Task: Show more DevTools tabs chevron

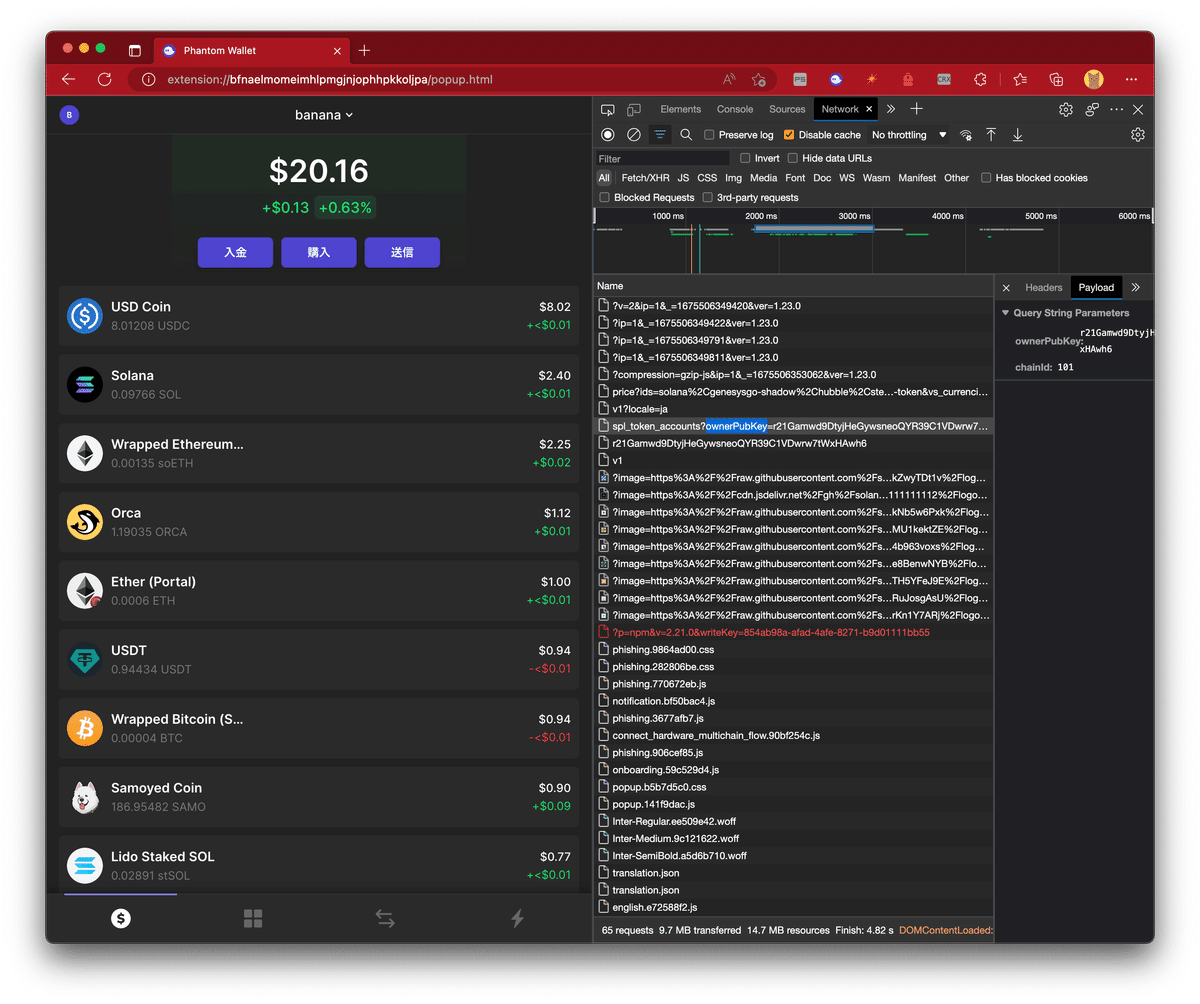Action: click(x=890, y=109)
